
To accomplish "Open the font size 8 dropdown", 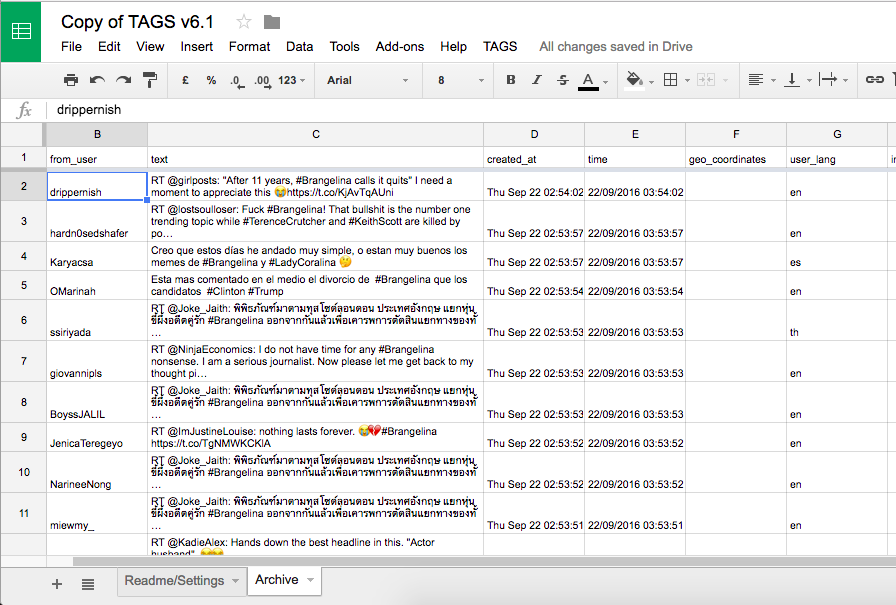I will (461, 80).
